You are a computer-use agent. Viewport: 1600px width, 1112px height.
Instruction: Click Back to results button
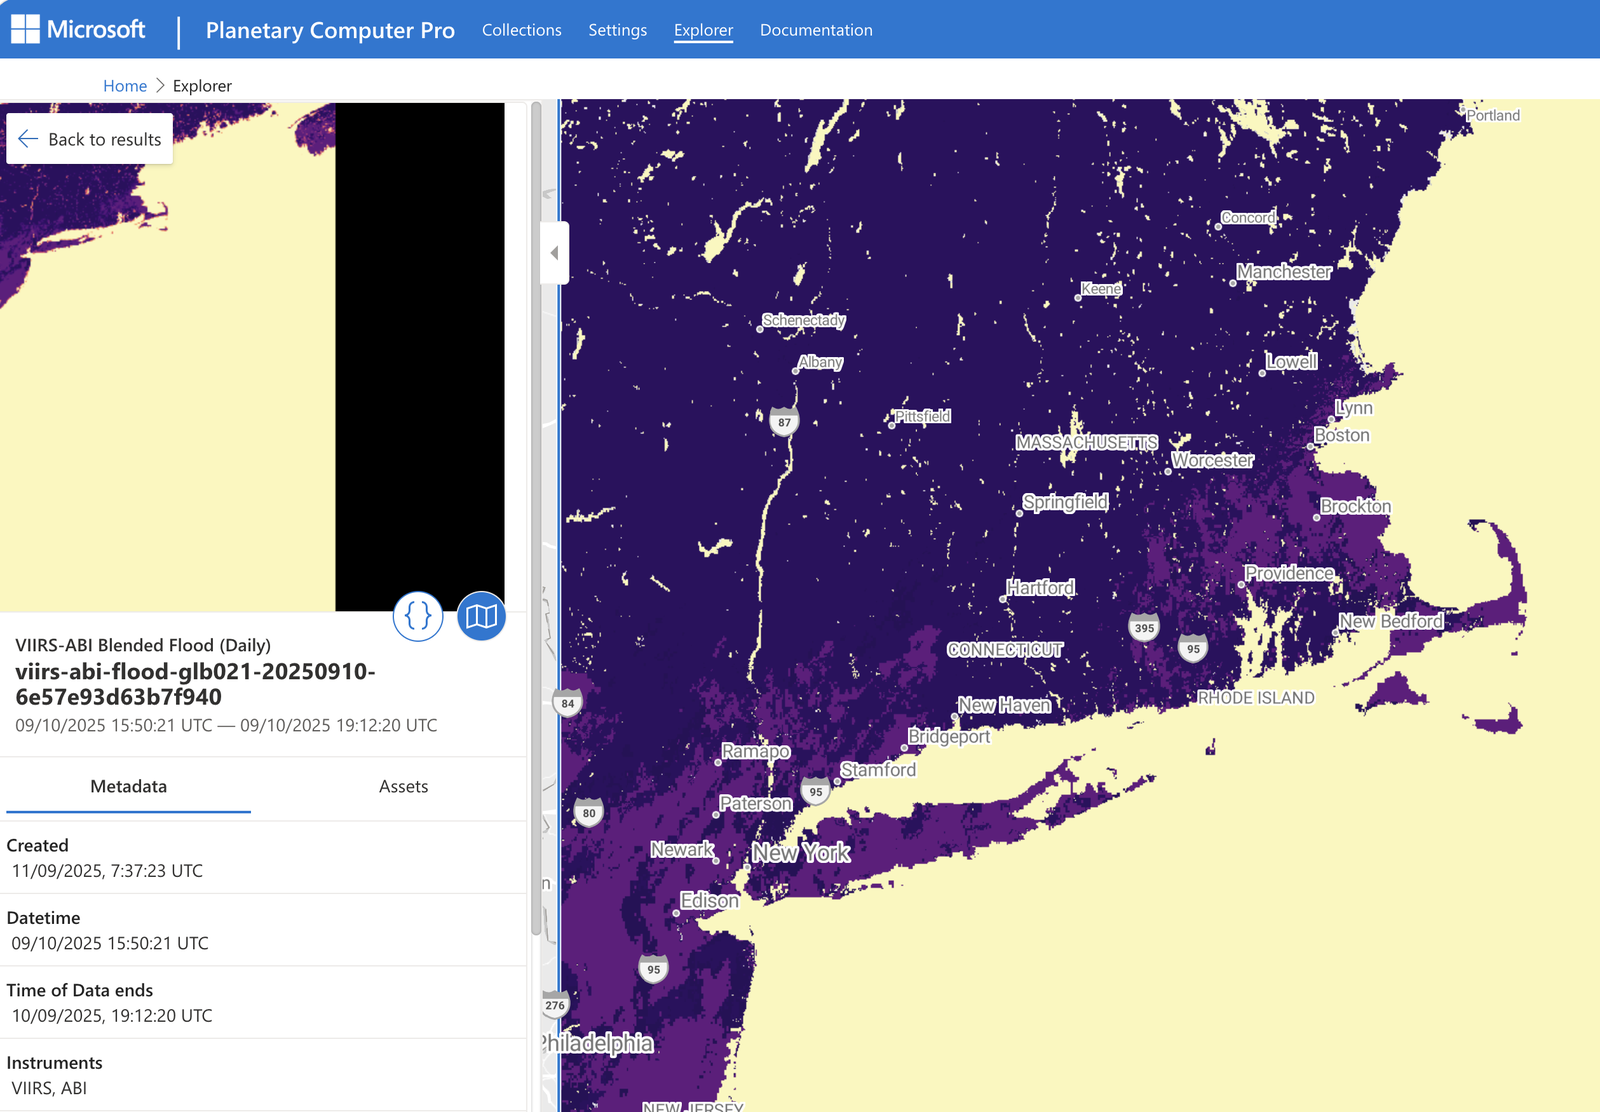[x=90, y=139]
